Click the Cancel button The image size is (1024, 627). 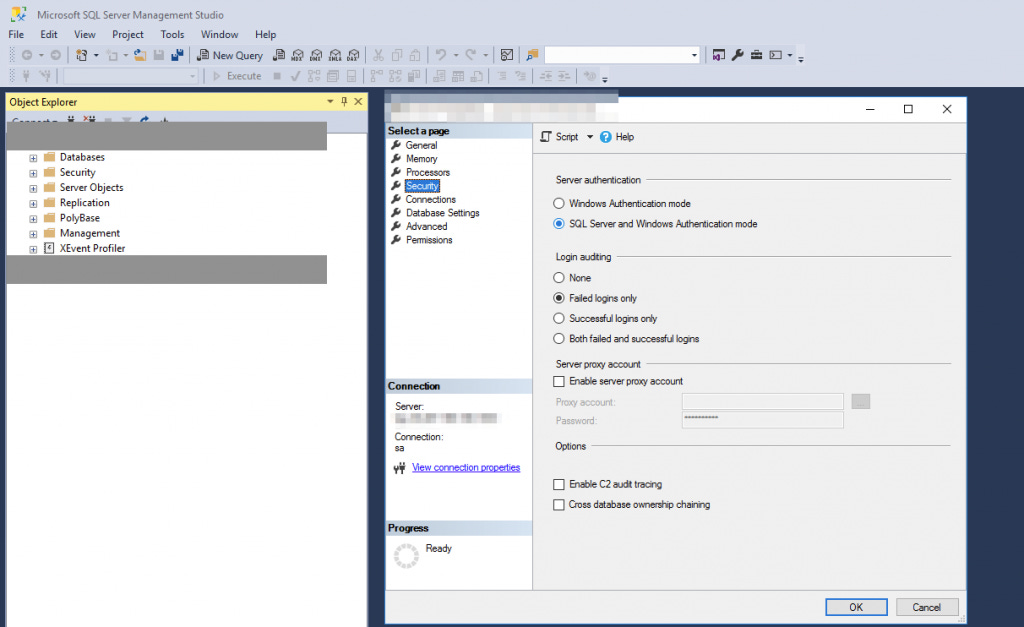tap(927, 607)
